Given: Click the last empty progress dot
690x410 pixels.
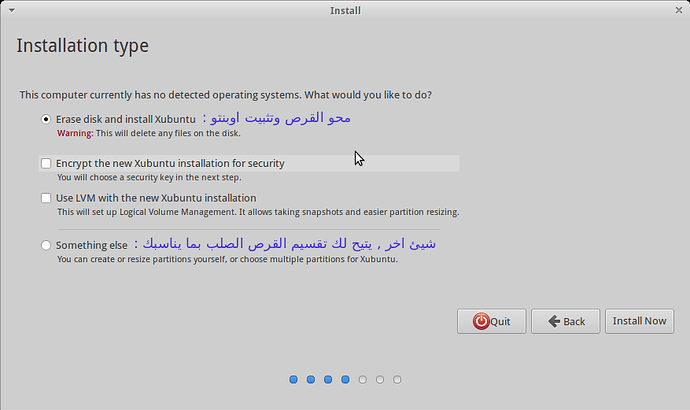Looking at the screenshot, I should pyautogui.click(x=397, y=379).
